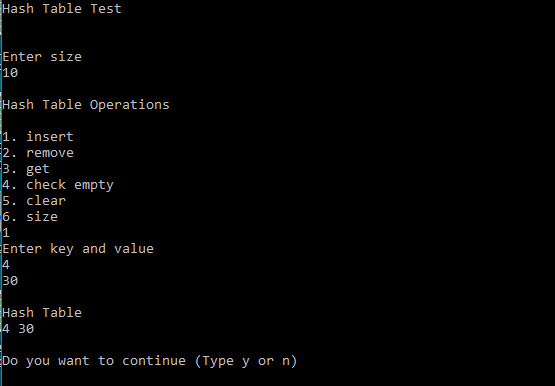The width and height of the screenshot is (555, 386).
Task: Click the 'Hash Table' output heading
Action: (x=42, y=313)
